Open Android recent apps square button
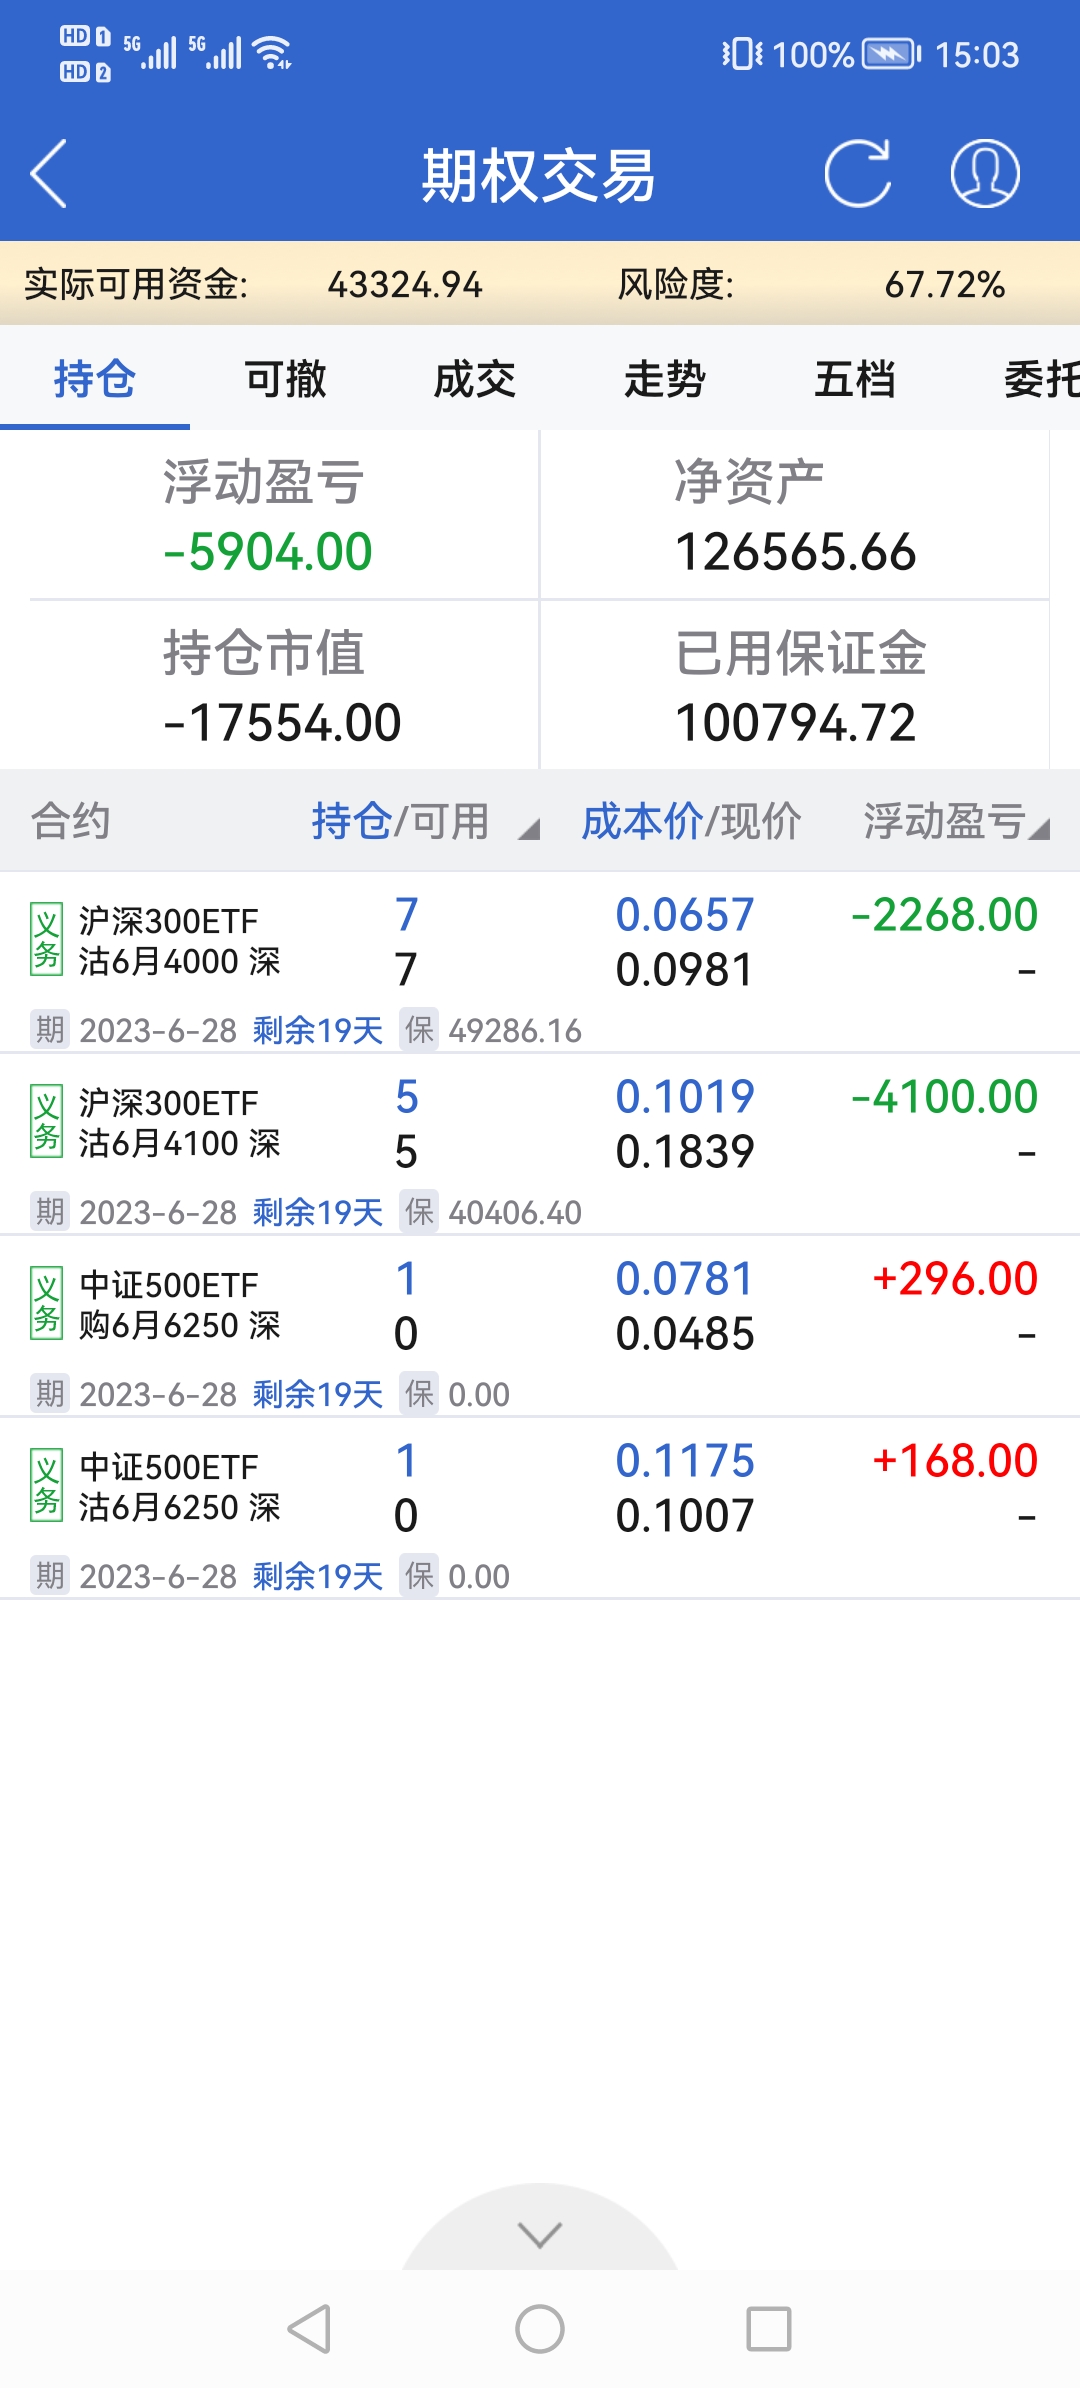 click(x=769, y=2329)
